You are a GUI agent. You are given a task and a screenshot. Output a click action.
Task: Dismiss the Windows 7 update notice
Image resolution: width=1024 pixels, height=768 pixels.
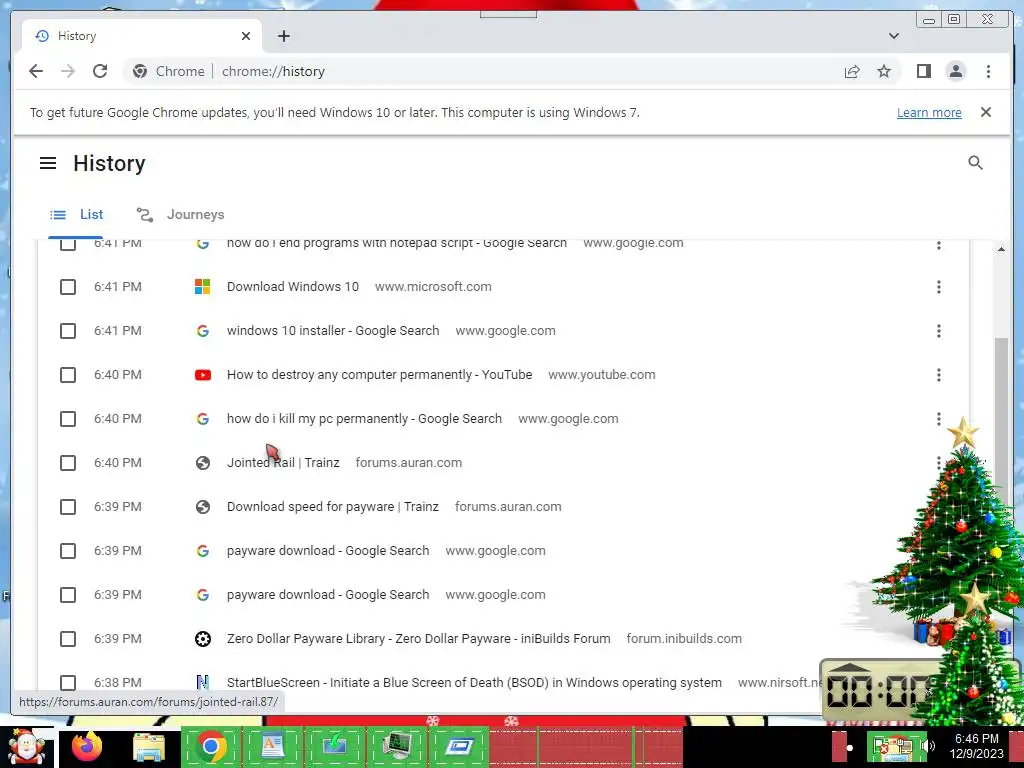tap(985, 112)
